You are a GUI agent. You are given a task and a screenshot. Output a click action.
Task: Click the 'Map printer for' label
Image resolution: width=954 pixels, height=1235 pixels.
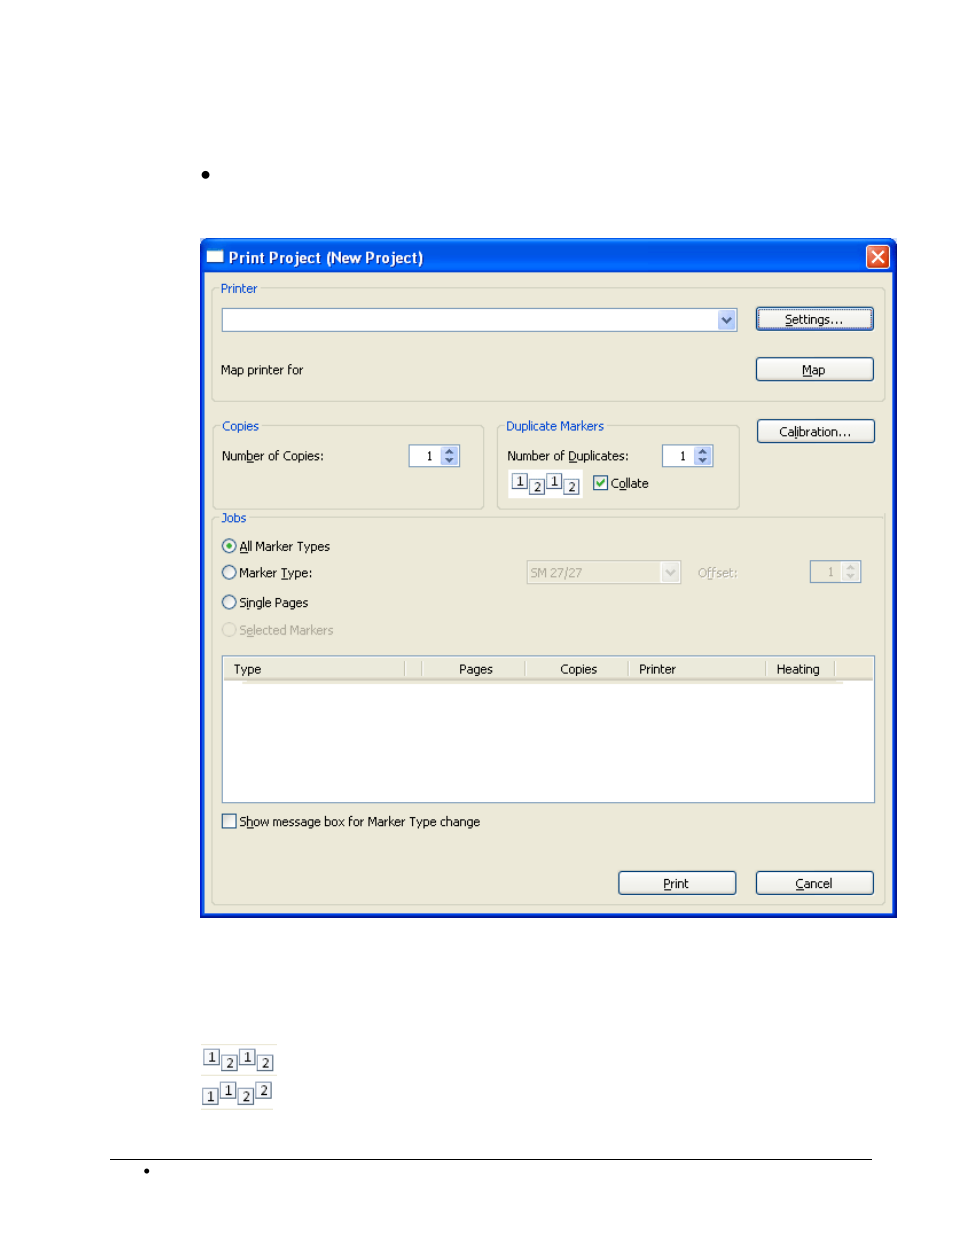point(262,370)
